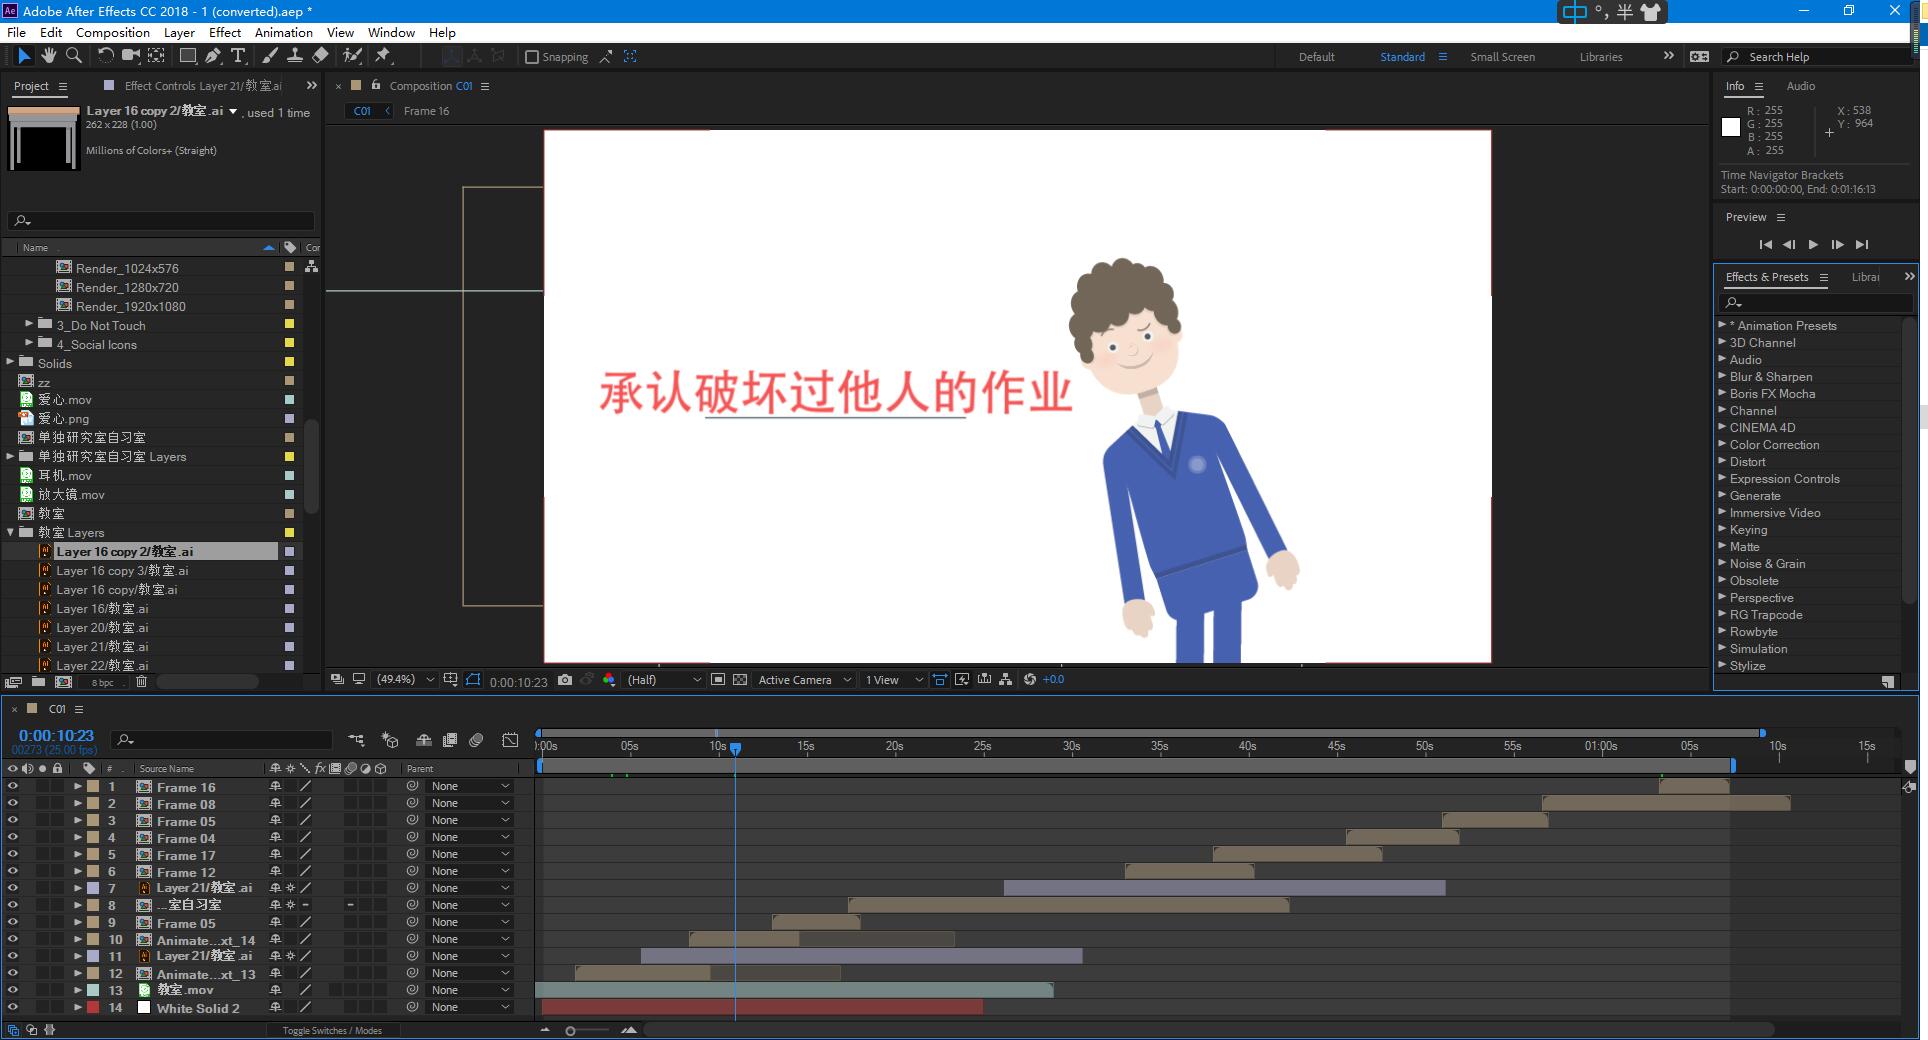Open the Active Camera view dropdown

pyautogui.click(x=805, y=680)
